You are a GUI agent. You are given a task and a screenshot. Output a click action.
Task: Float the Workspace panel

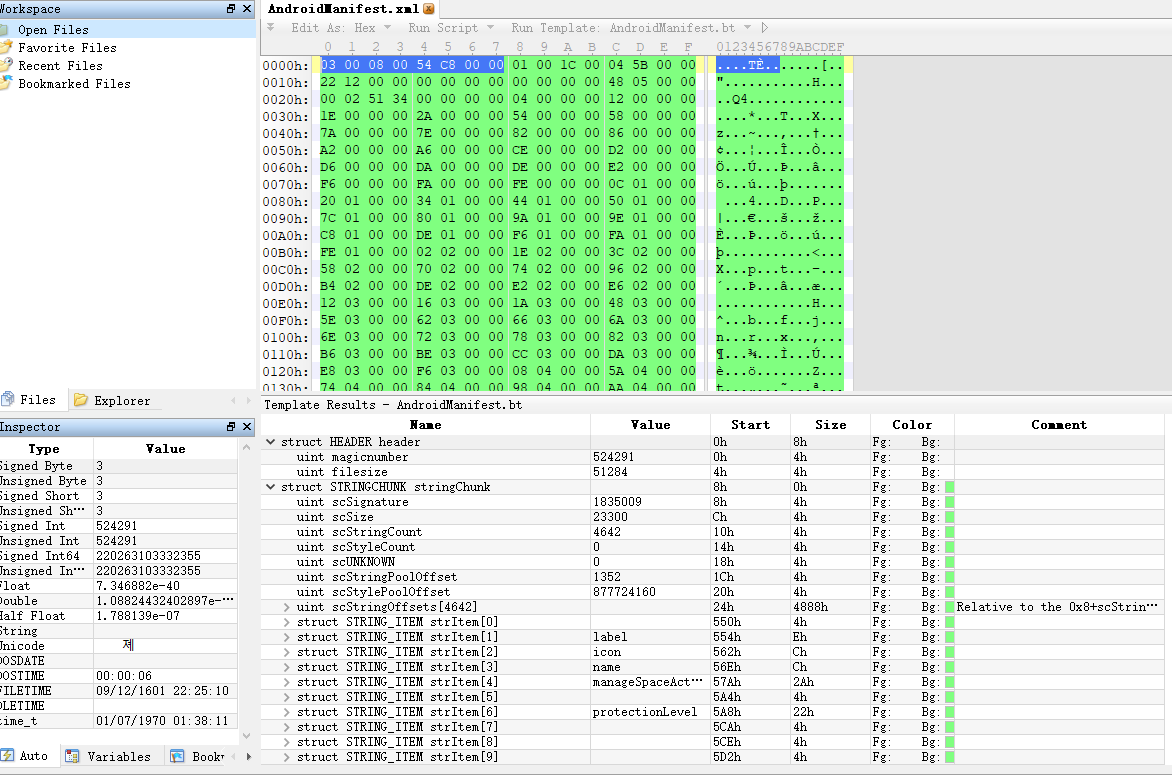tap(231, 9)
